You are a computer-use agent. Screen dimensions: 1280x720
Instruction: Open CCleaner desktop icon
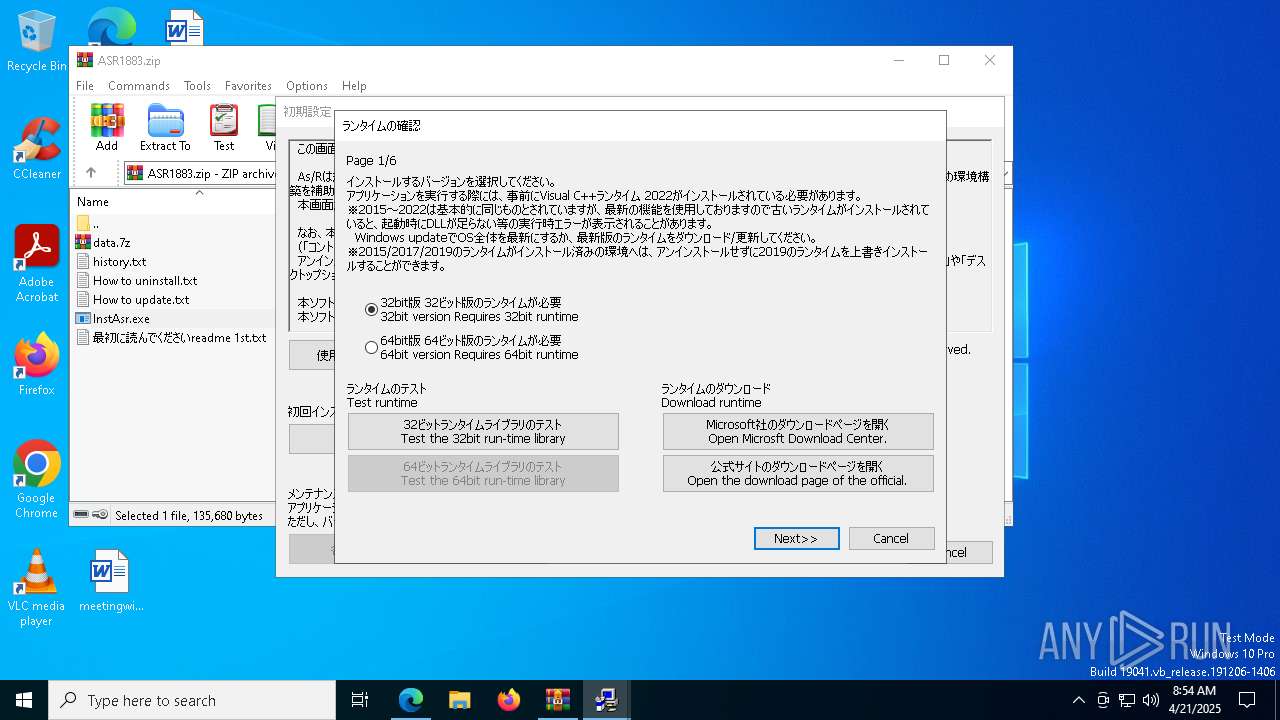click(x=36, y=149)
